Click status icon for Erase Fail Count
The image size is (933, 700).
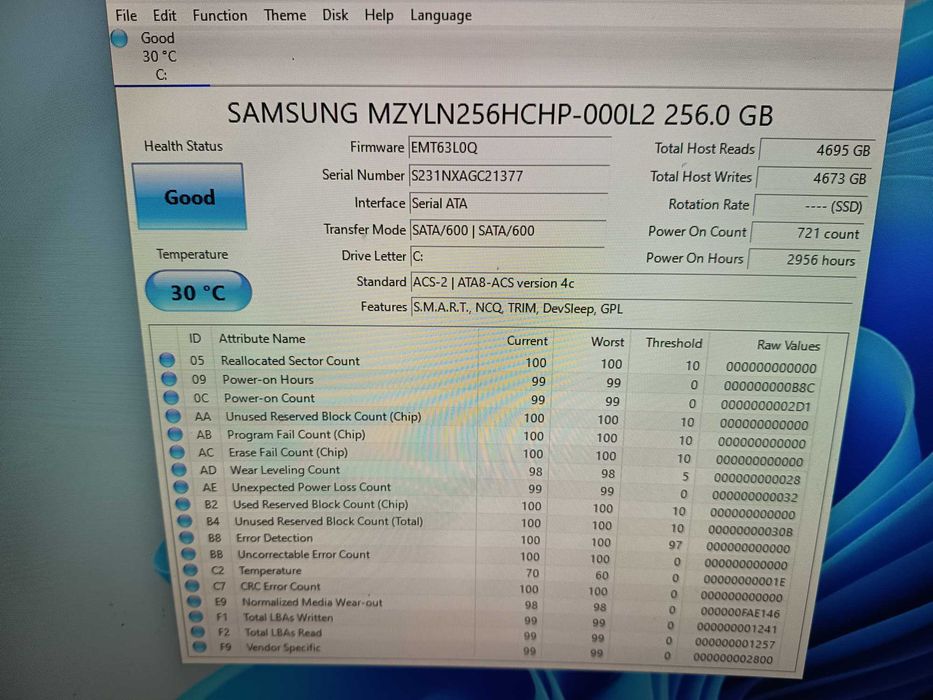[177, 452]
